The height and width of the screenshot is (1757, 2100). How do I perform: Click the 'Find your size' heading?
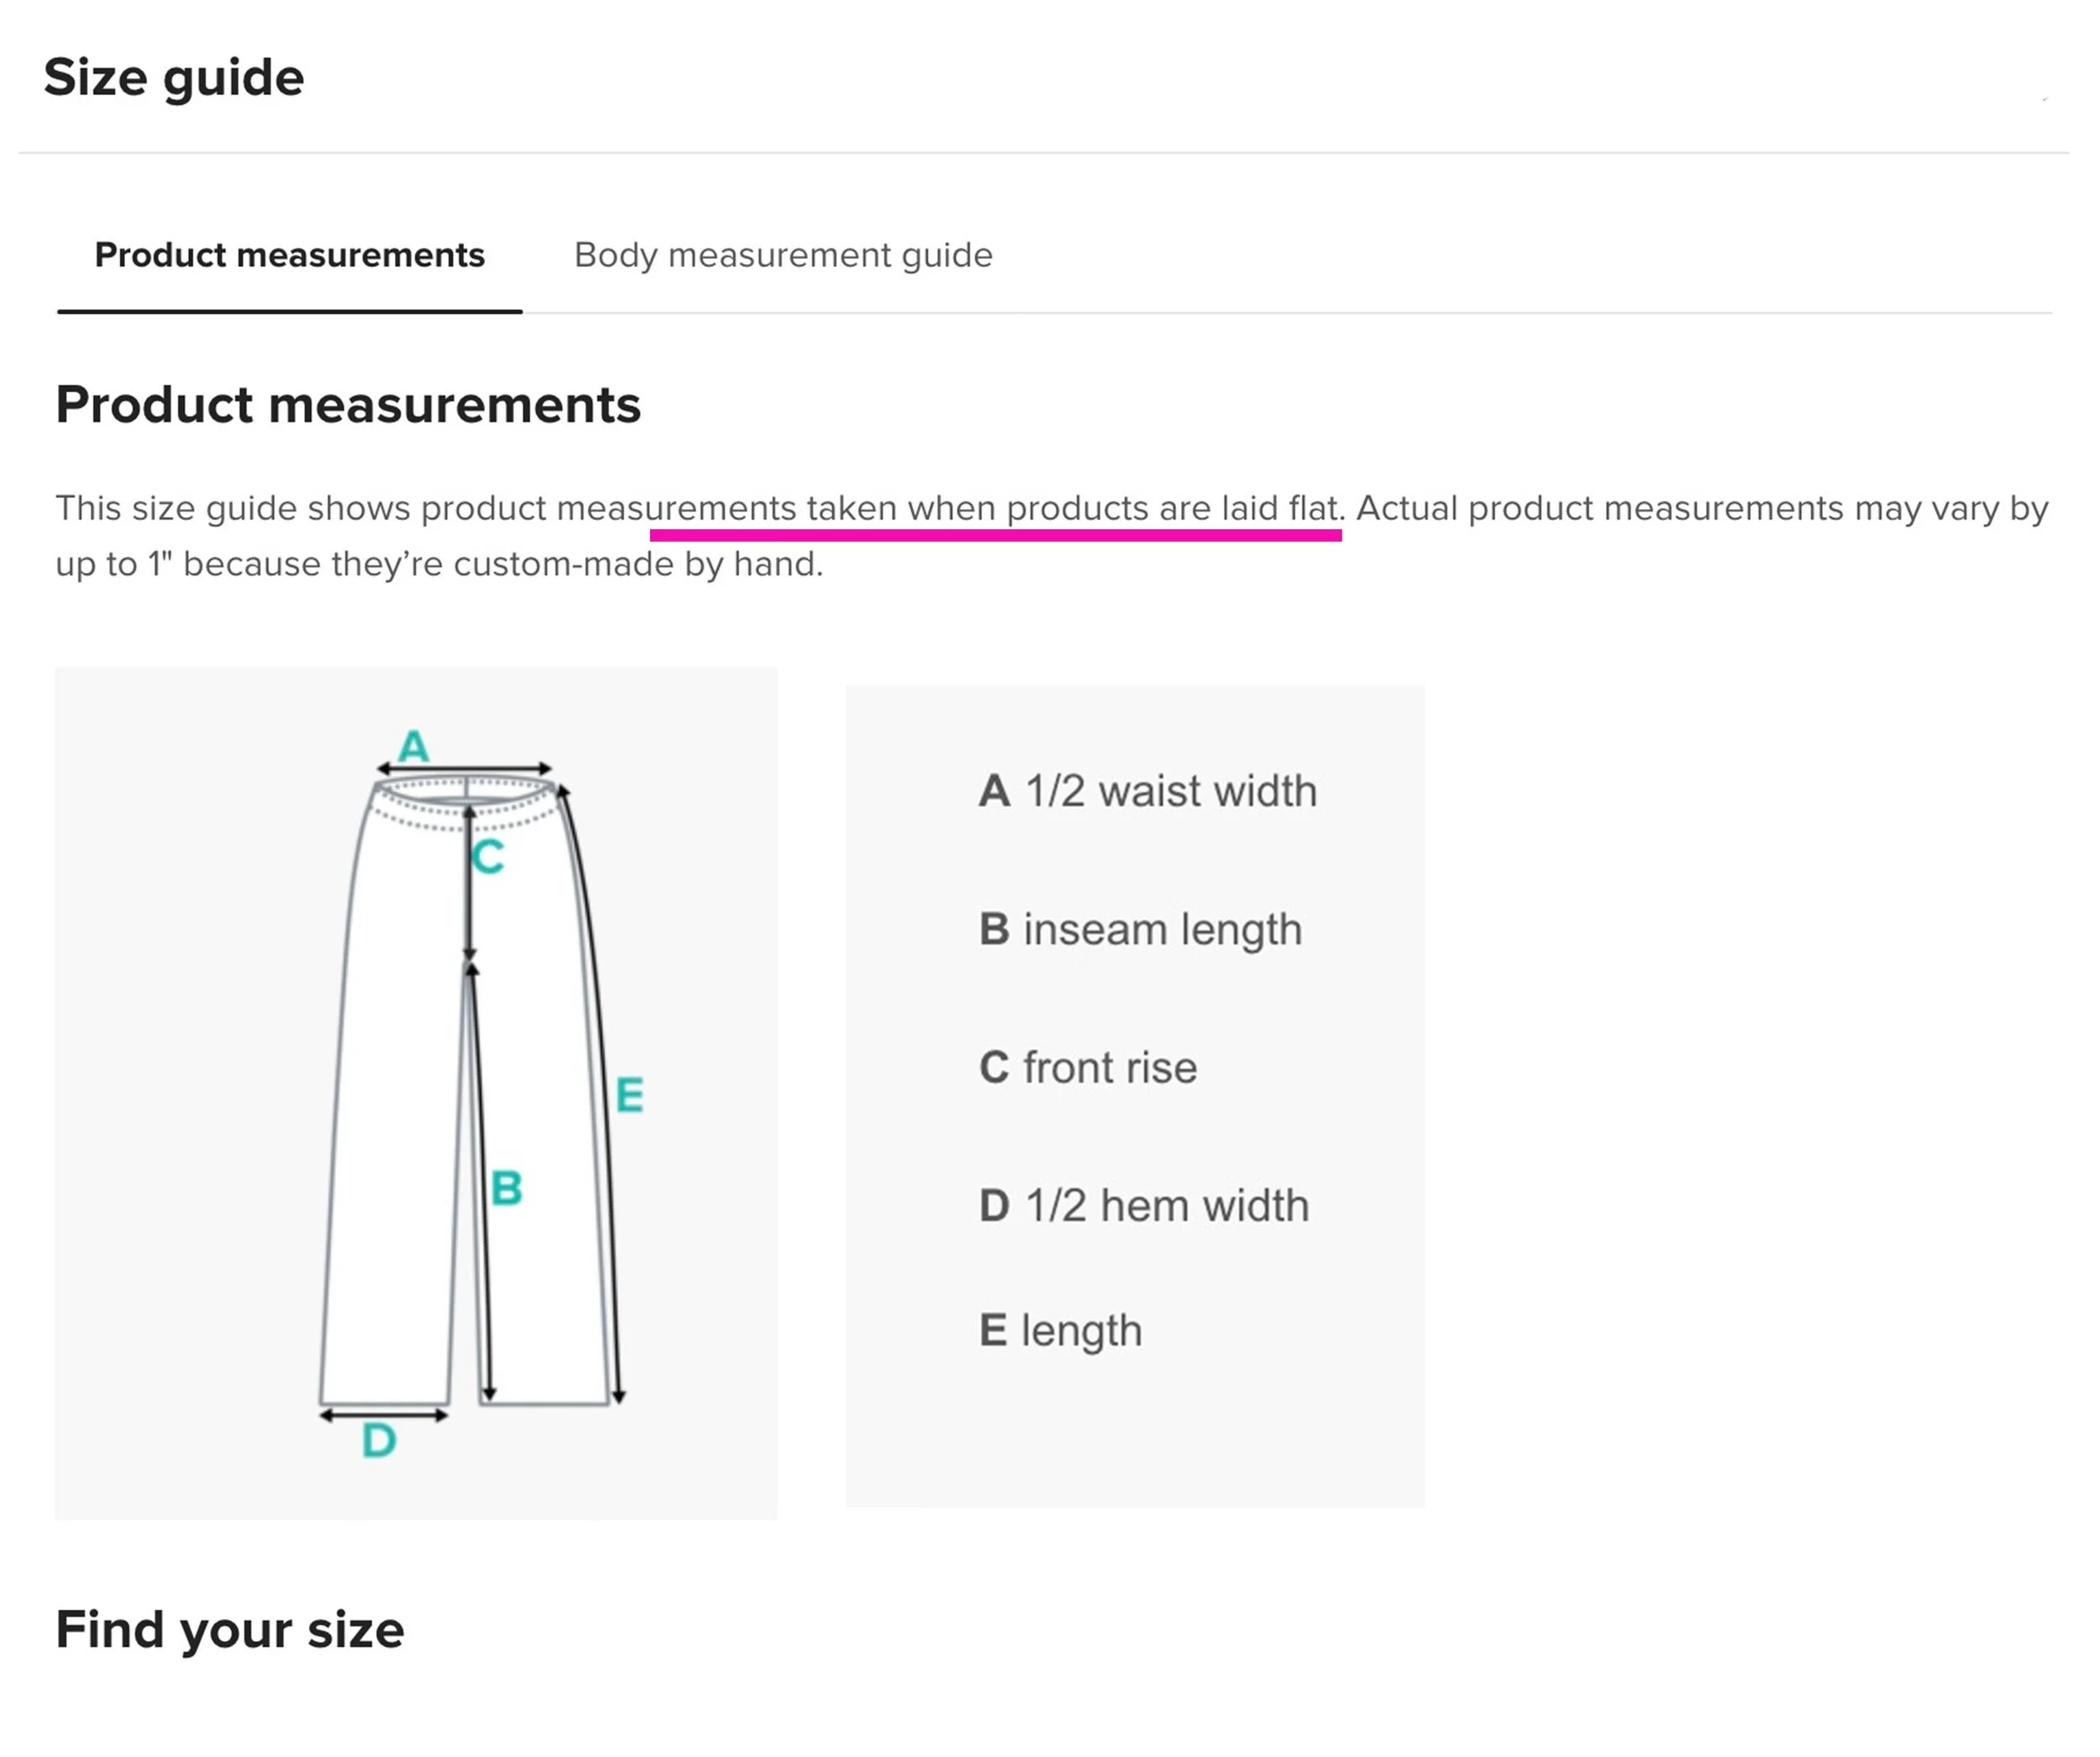point(230,1631)
